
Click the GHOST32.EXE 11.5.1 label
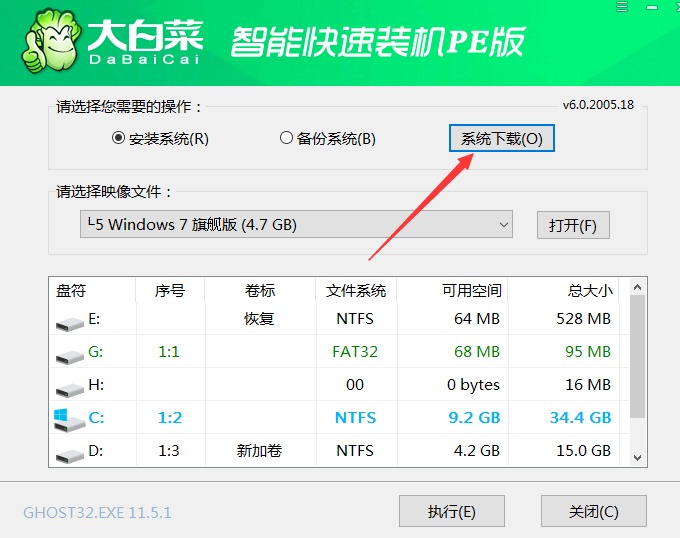[x=98, y=513]
